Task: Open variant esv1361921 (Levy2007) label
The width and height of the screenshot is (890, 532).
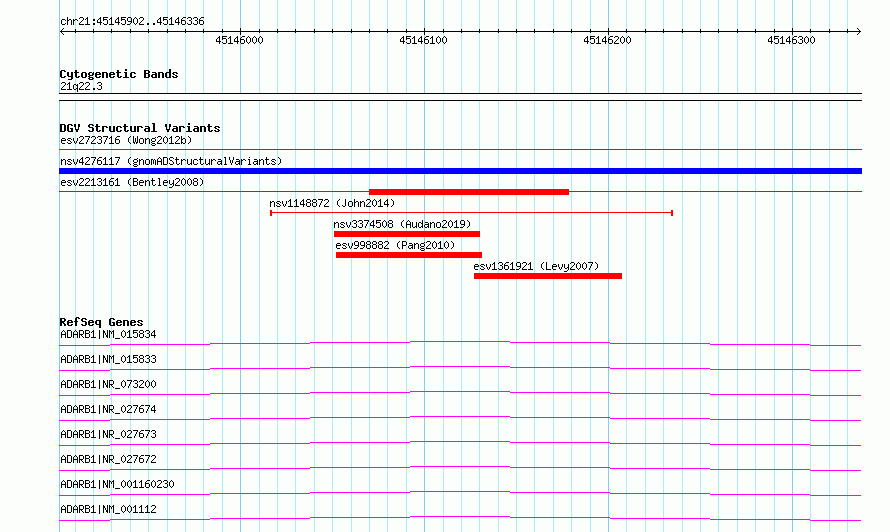Action: click(x=536, y=266)
